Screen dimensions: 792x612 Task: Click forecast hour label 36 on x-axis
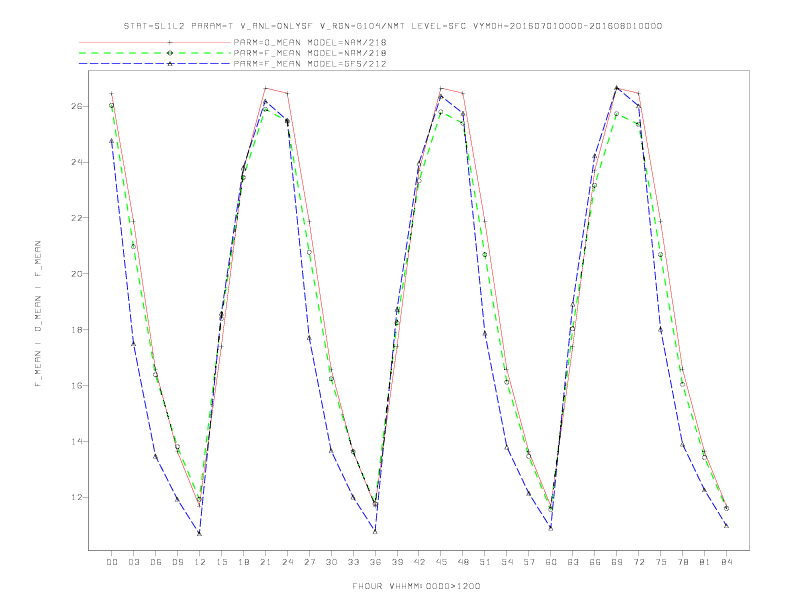375,562
